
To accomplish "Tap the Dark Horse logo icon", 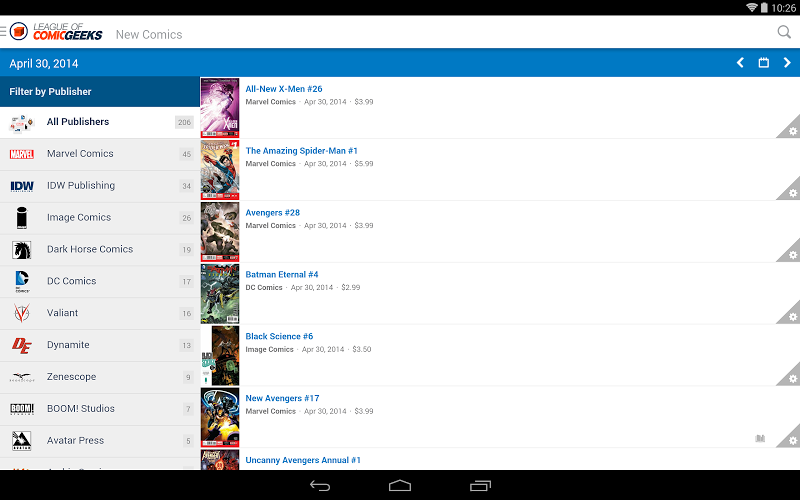I will point(21,250).
